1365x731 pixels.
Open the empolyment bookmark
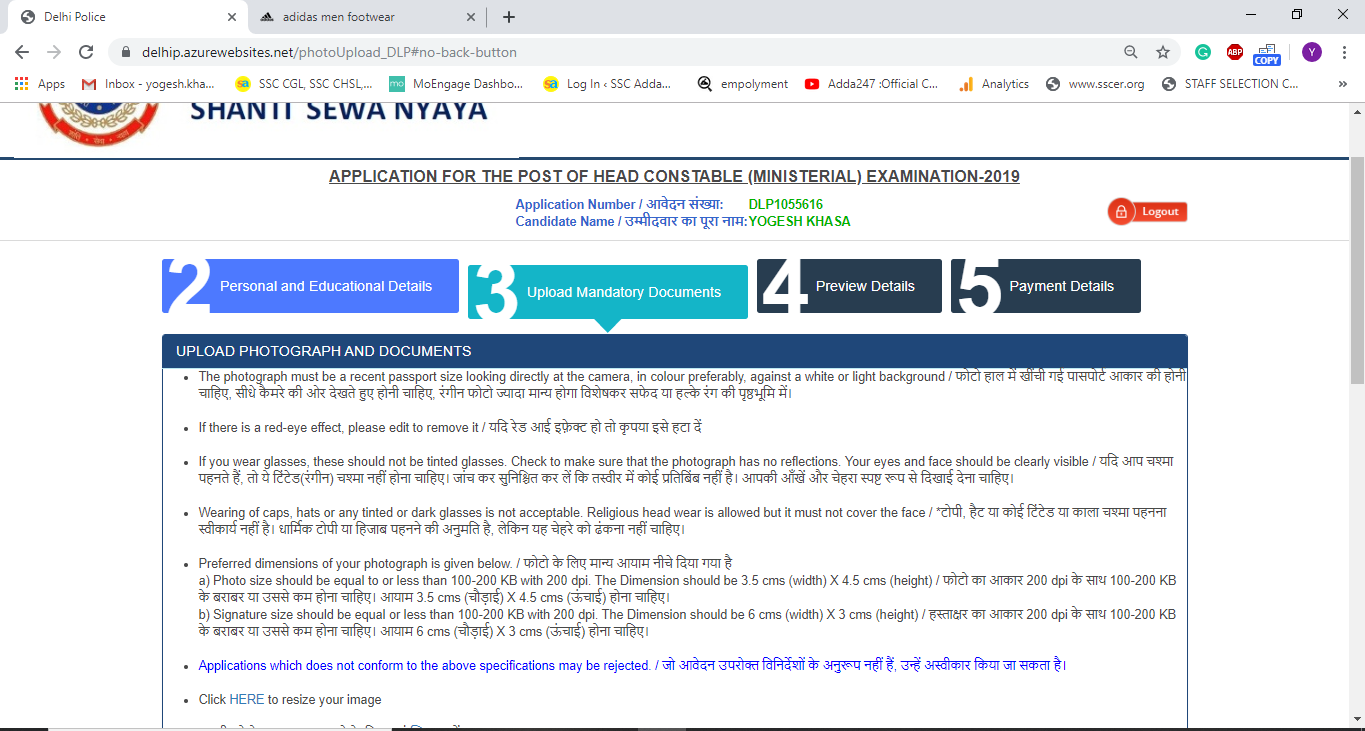point(743,84)
